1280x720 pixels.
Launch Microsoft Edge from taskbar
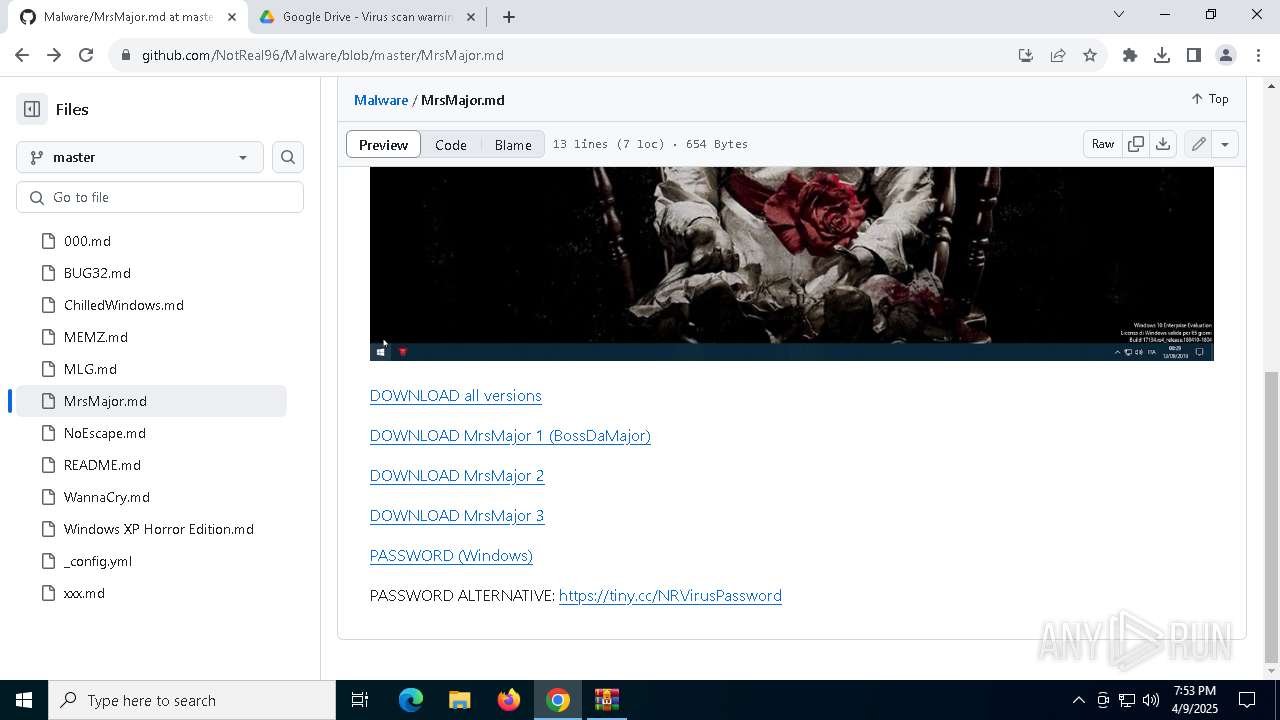click(x=411, y=700)
